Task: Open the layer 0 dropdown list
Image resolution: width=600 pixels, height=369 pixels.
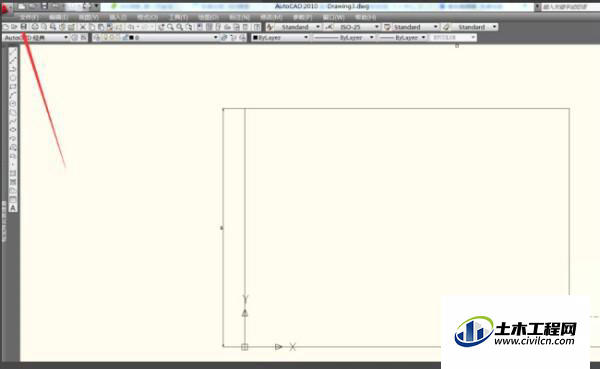Action: 215,38
